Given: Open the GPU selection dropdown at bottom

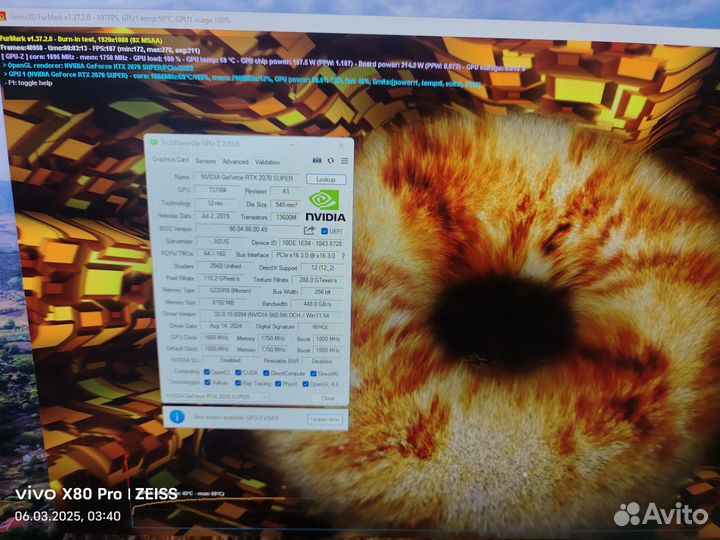Looking at the screenshot, I should (x=216, y=396).
